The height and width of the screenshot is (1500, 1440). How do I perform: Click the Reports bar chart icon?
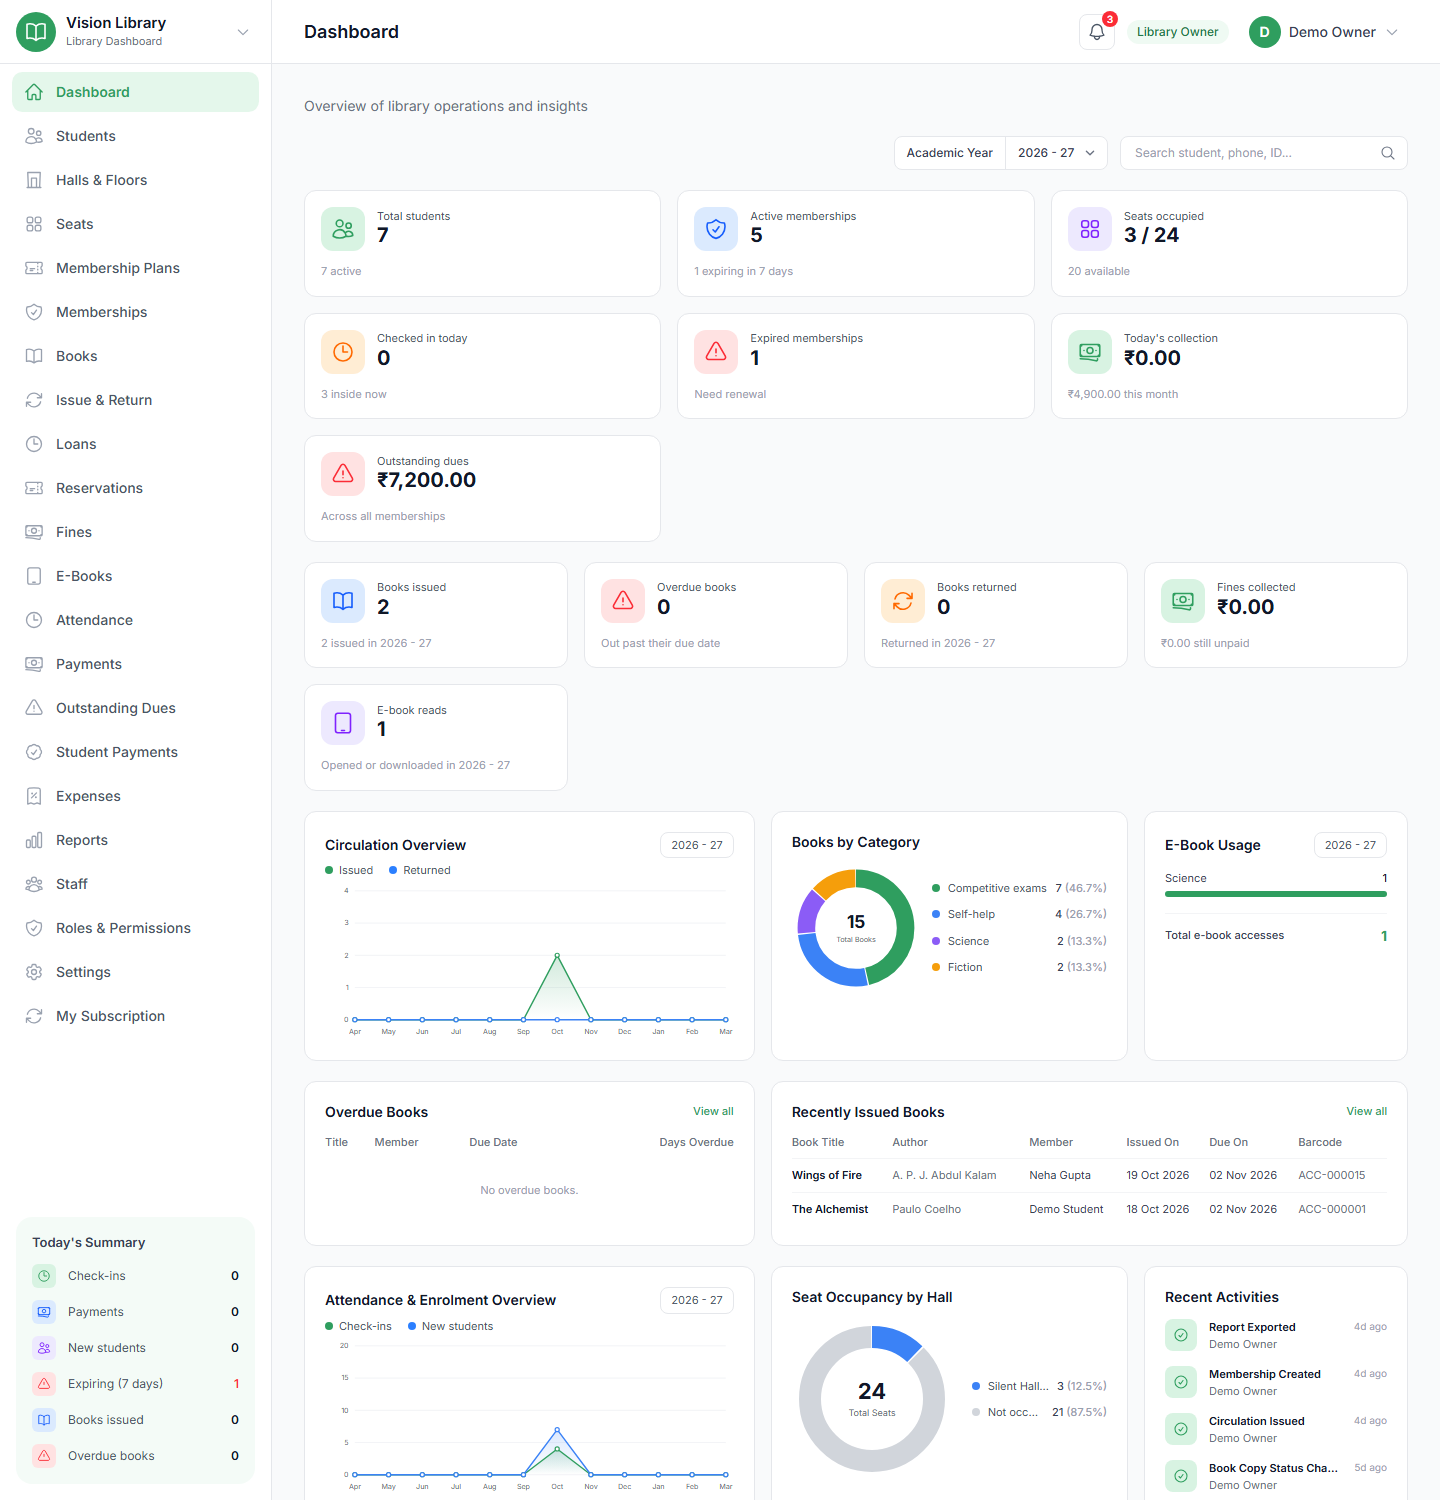coord(34,840)
